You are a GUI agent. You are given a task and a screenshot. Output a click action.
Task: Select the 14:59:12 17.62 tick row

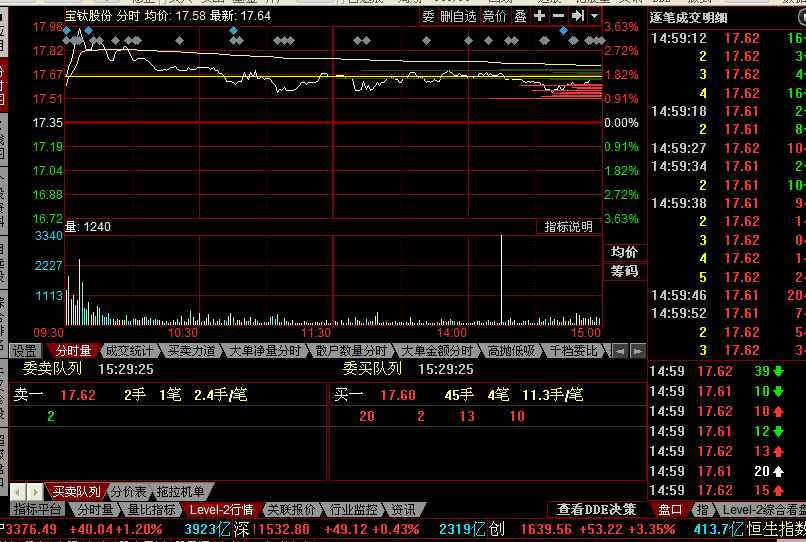727,38
